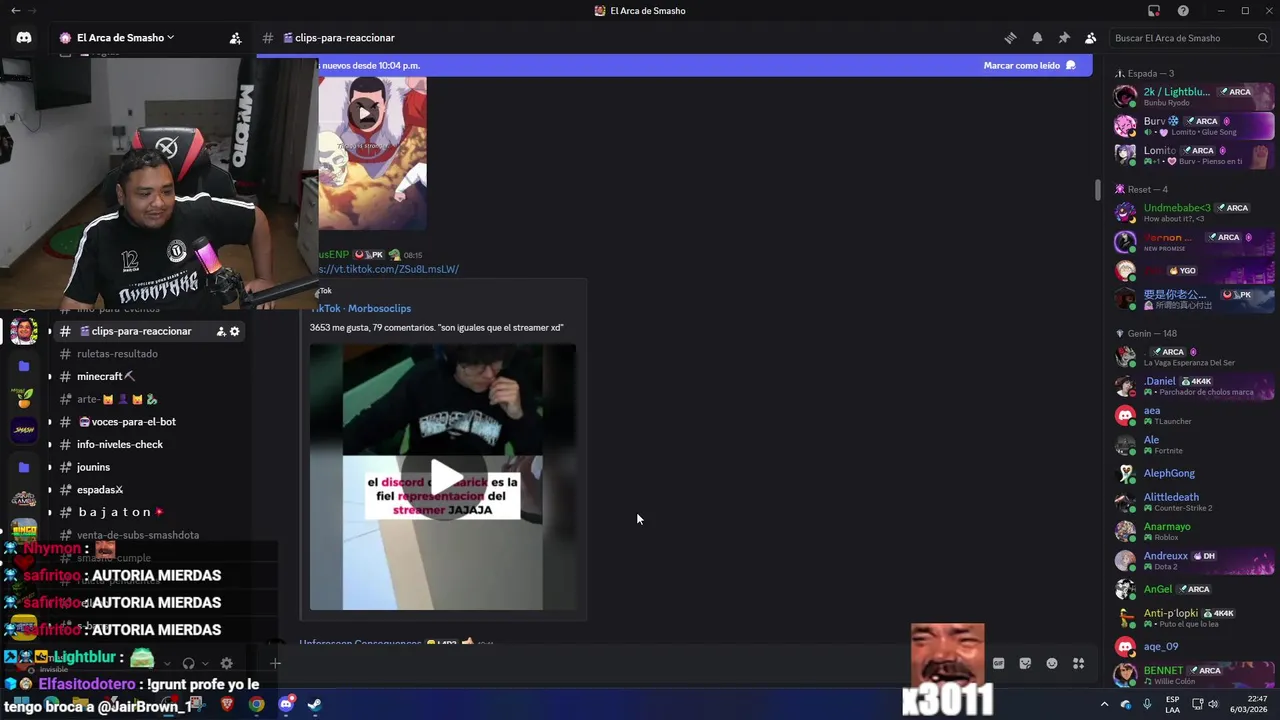Expand the b a j a t o n arrow
Screen dimensions: 1280x720
[x=50, y=513]
